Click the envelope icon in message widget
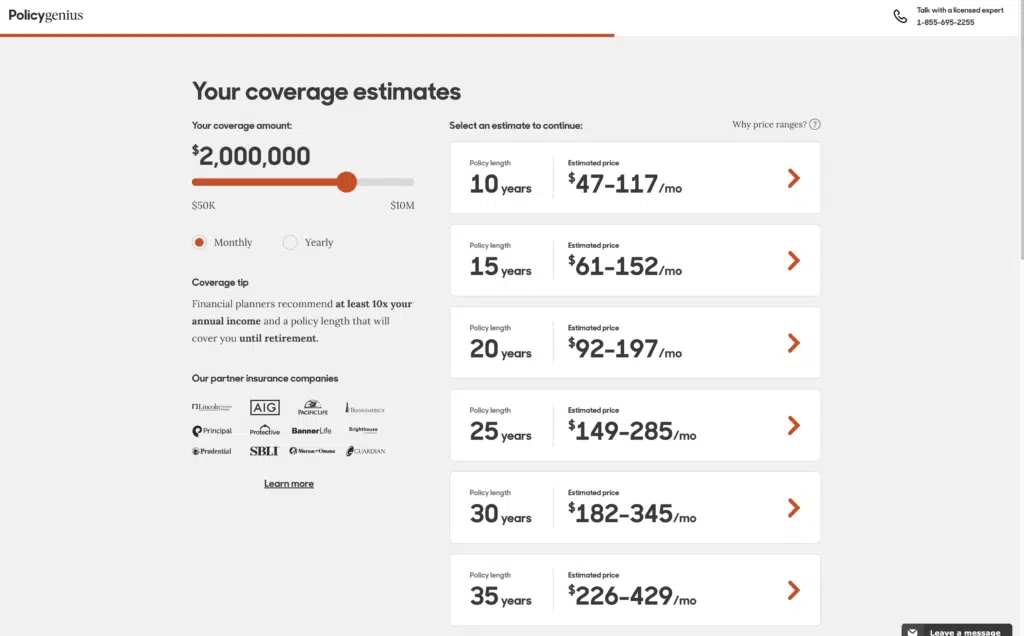This screenshot has width=1024, height=636. (913, 632)
